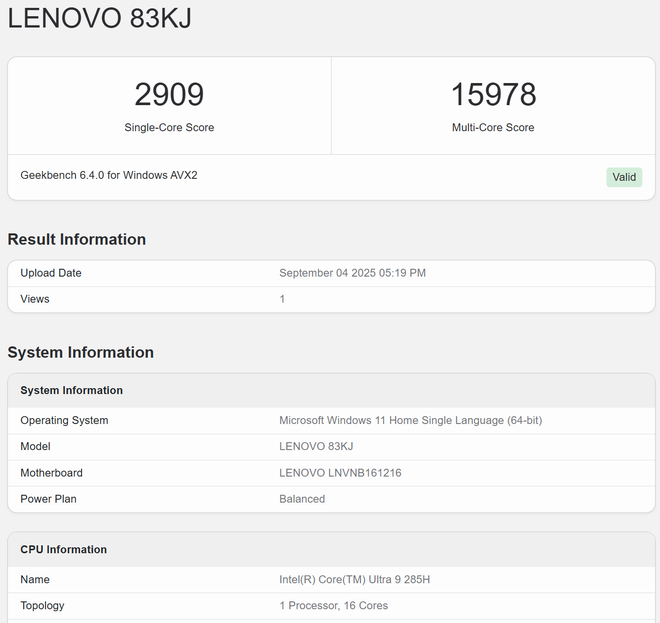Click the Balanced power plan value
This screenshot has height=623, width=660.
tap(302, 499)
